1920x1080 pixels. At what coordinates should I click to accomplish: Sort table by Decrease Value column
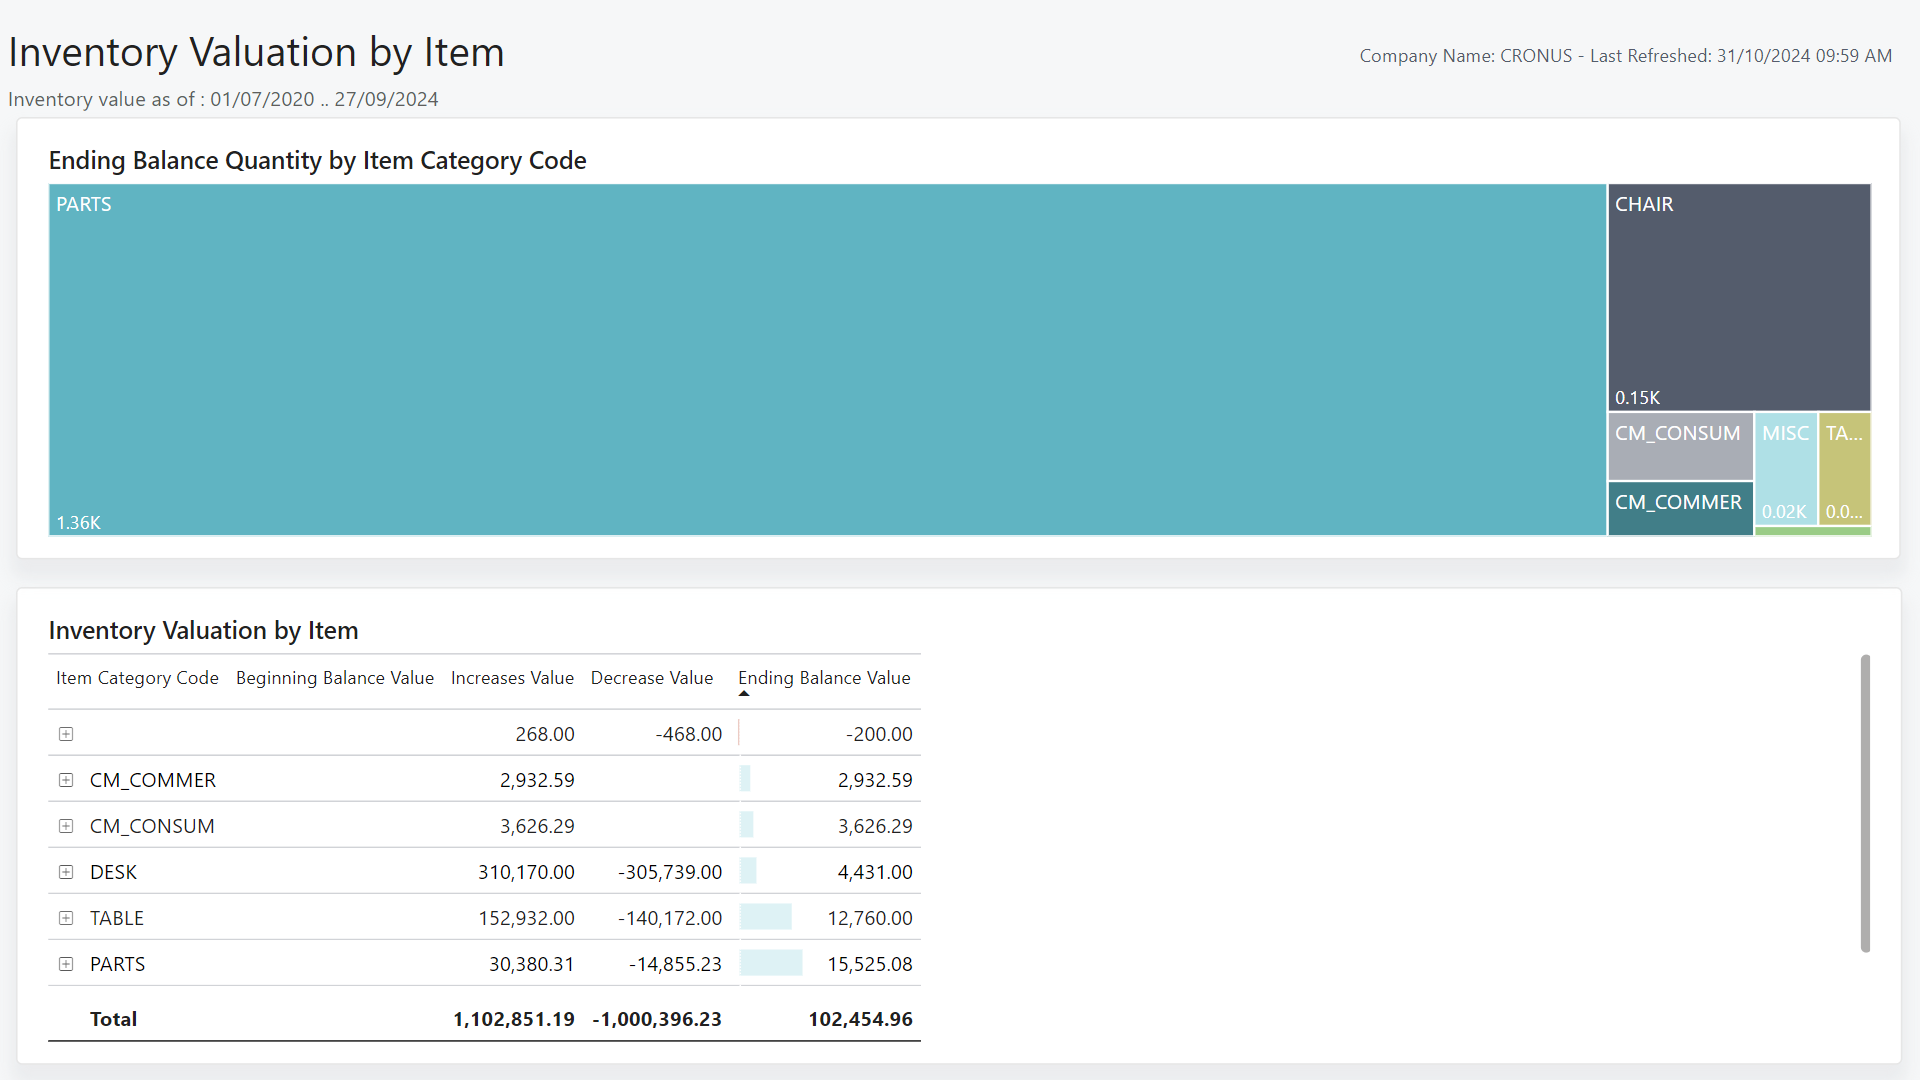tap(651, 678)
